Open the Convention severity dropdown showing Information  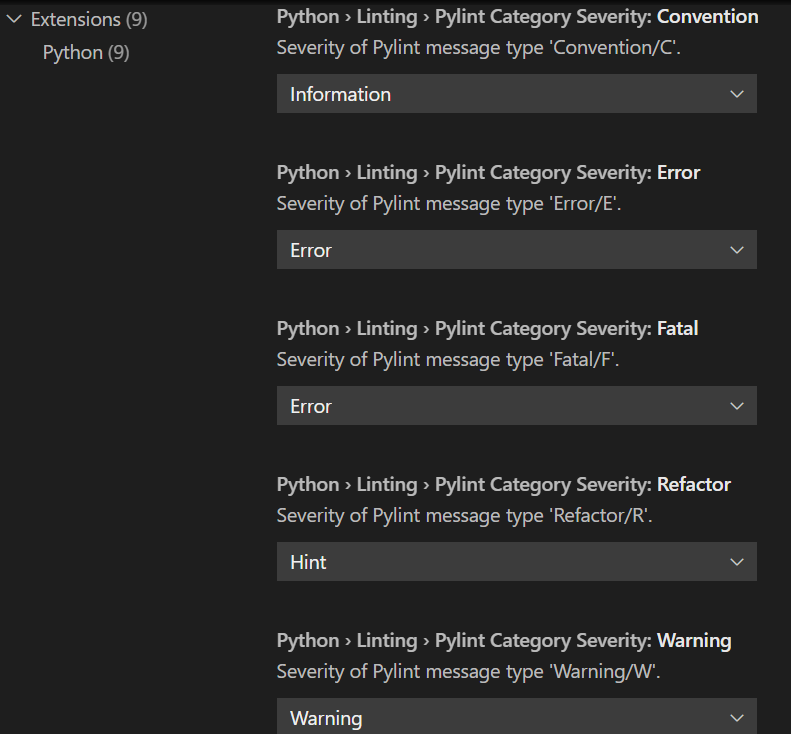(500, 94)
